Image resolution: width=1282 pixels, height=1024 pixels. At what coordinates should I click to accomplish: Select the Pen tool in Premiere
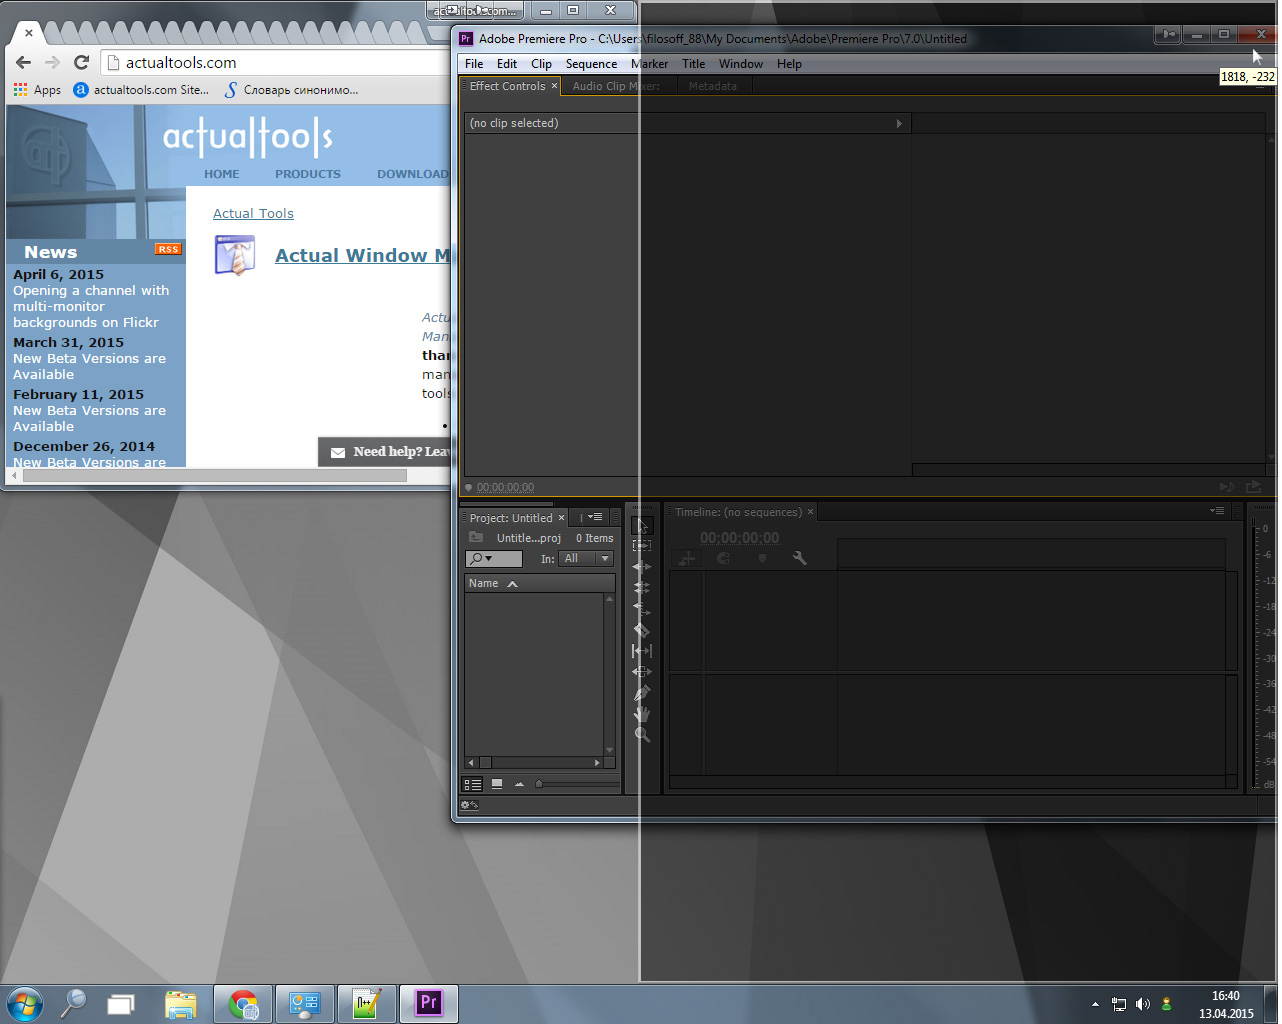tap(642, 693)
